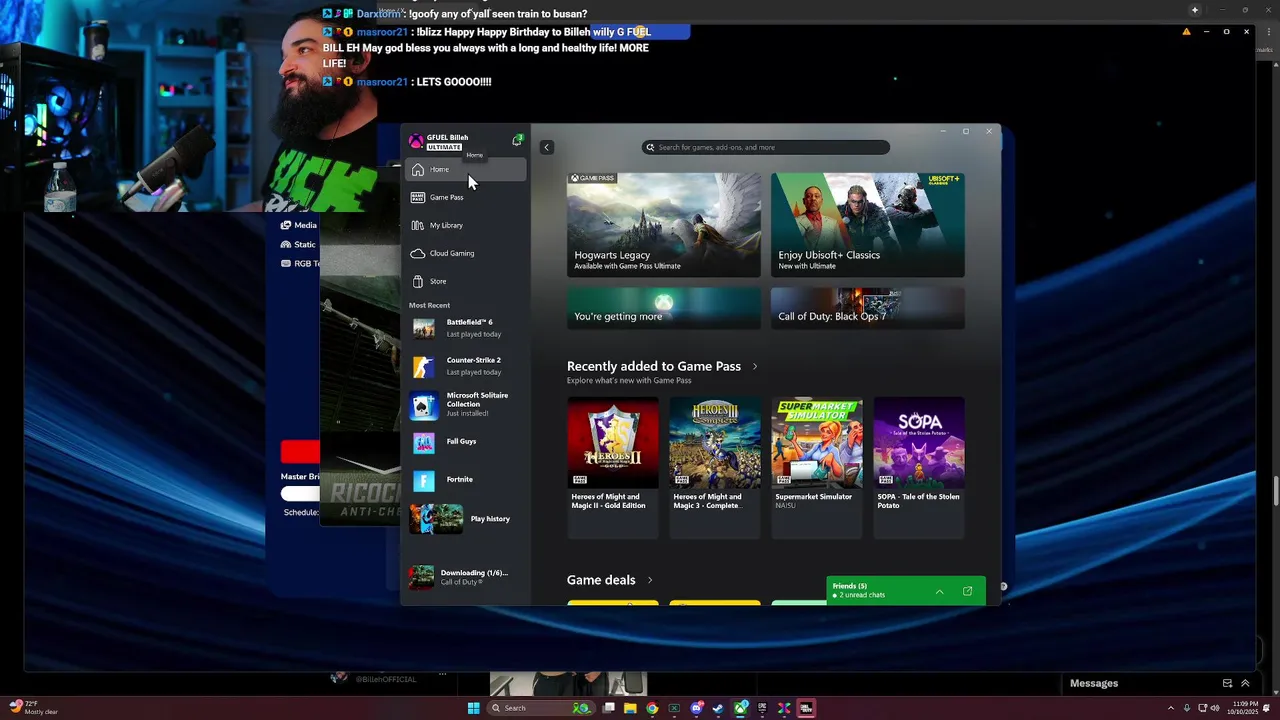Open You're getting more banner
Screen dimensions: 1280x720
pos(664,308)
